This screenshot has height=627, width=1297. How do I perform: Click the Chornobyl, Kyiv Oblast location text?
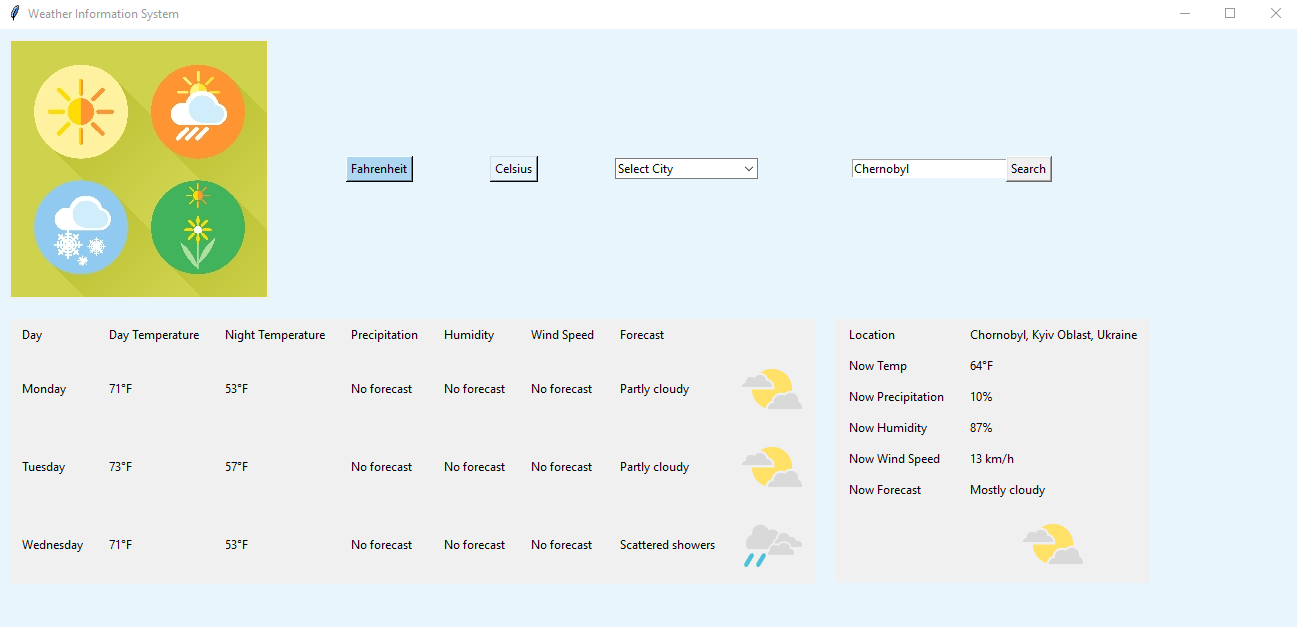click(1053, 335)
